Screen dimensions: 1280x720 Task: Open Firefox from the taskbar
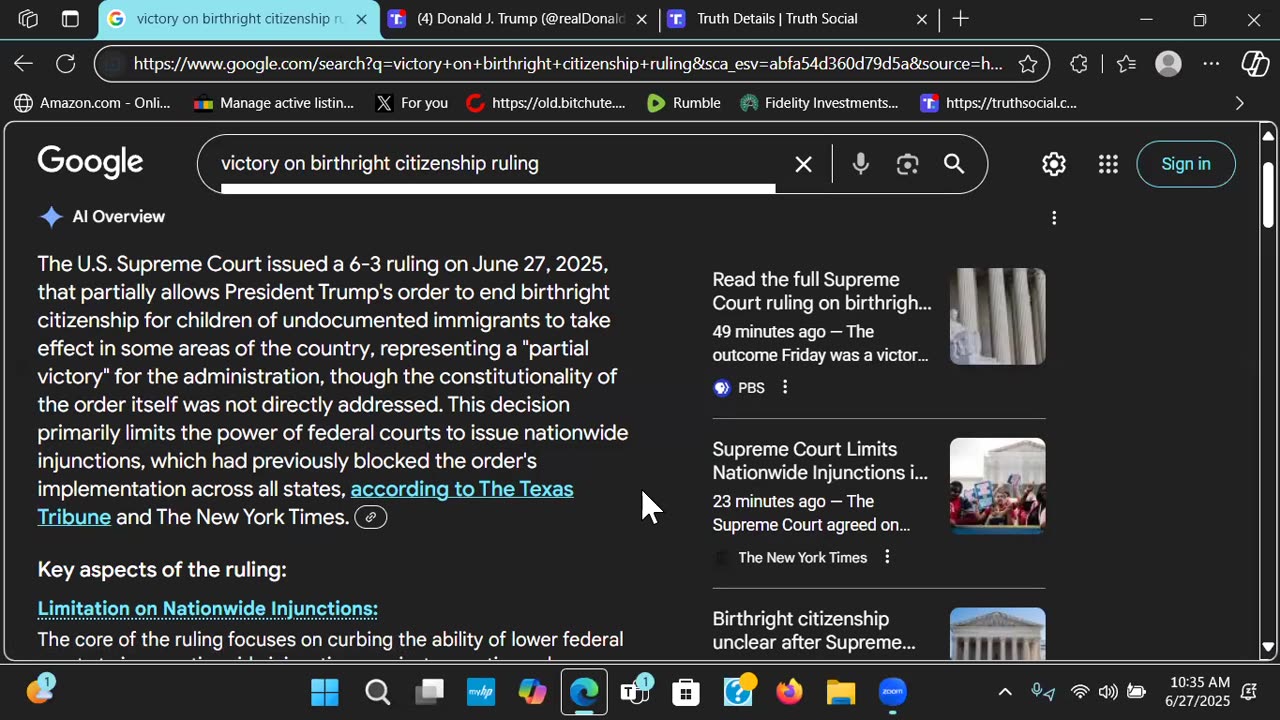point(790,692)
